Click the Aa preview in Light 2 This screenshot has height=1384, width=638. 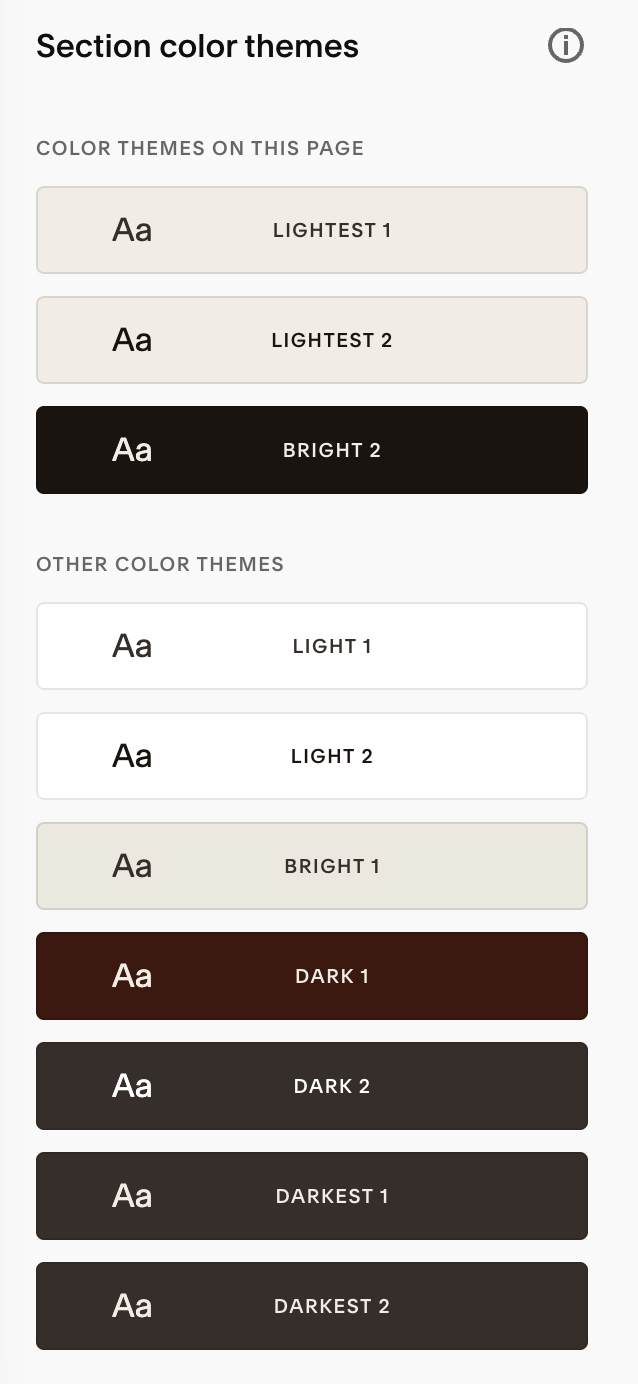tap(132, 756)
